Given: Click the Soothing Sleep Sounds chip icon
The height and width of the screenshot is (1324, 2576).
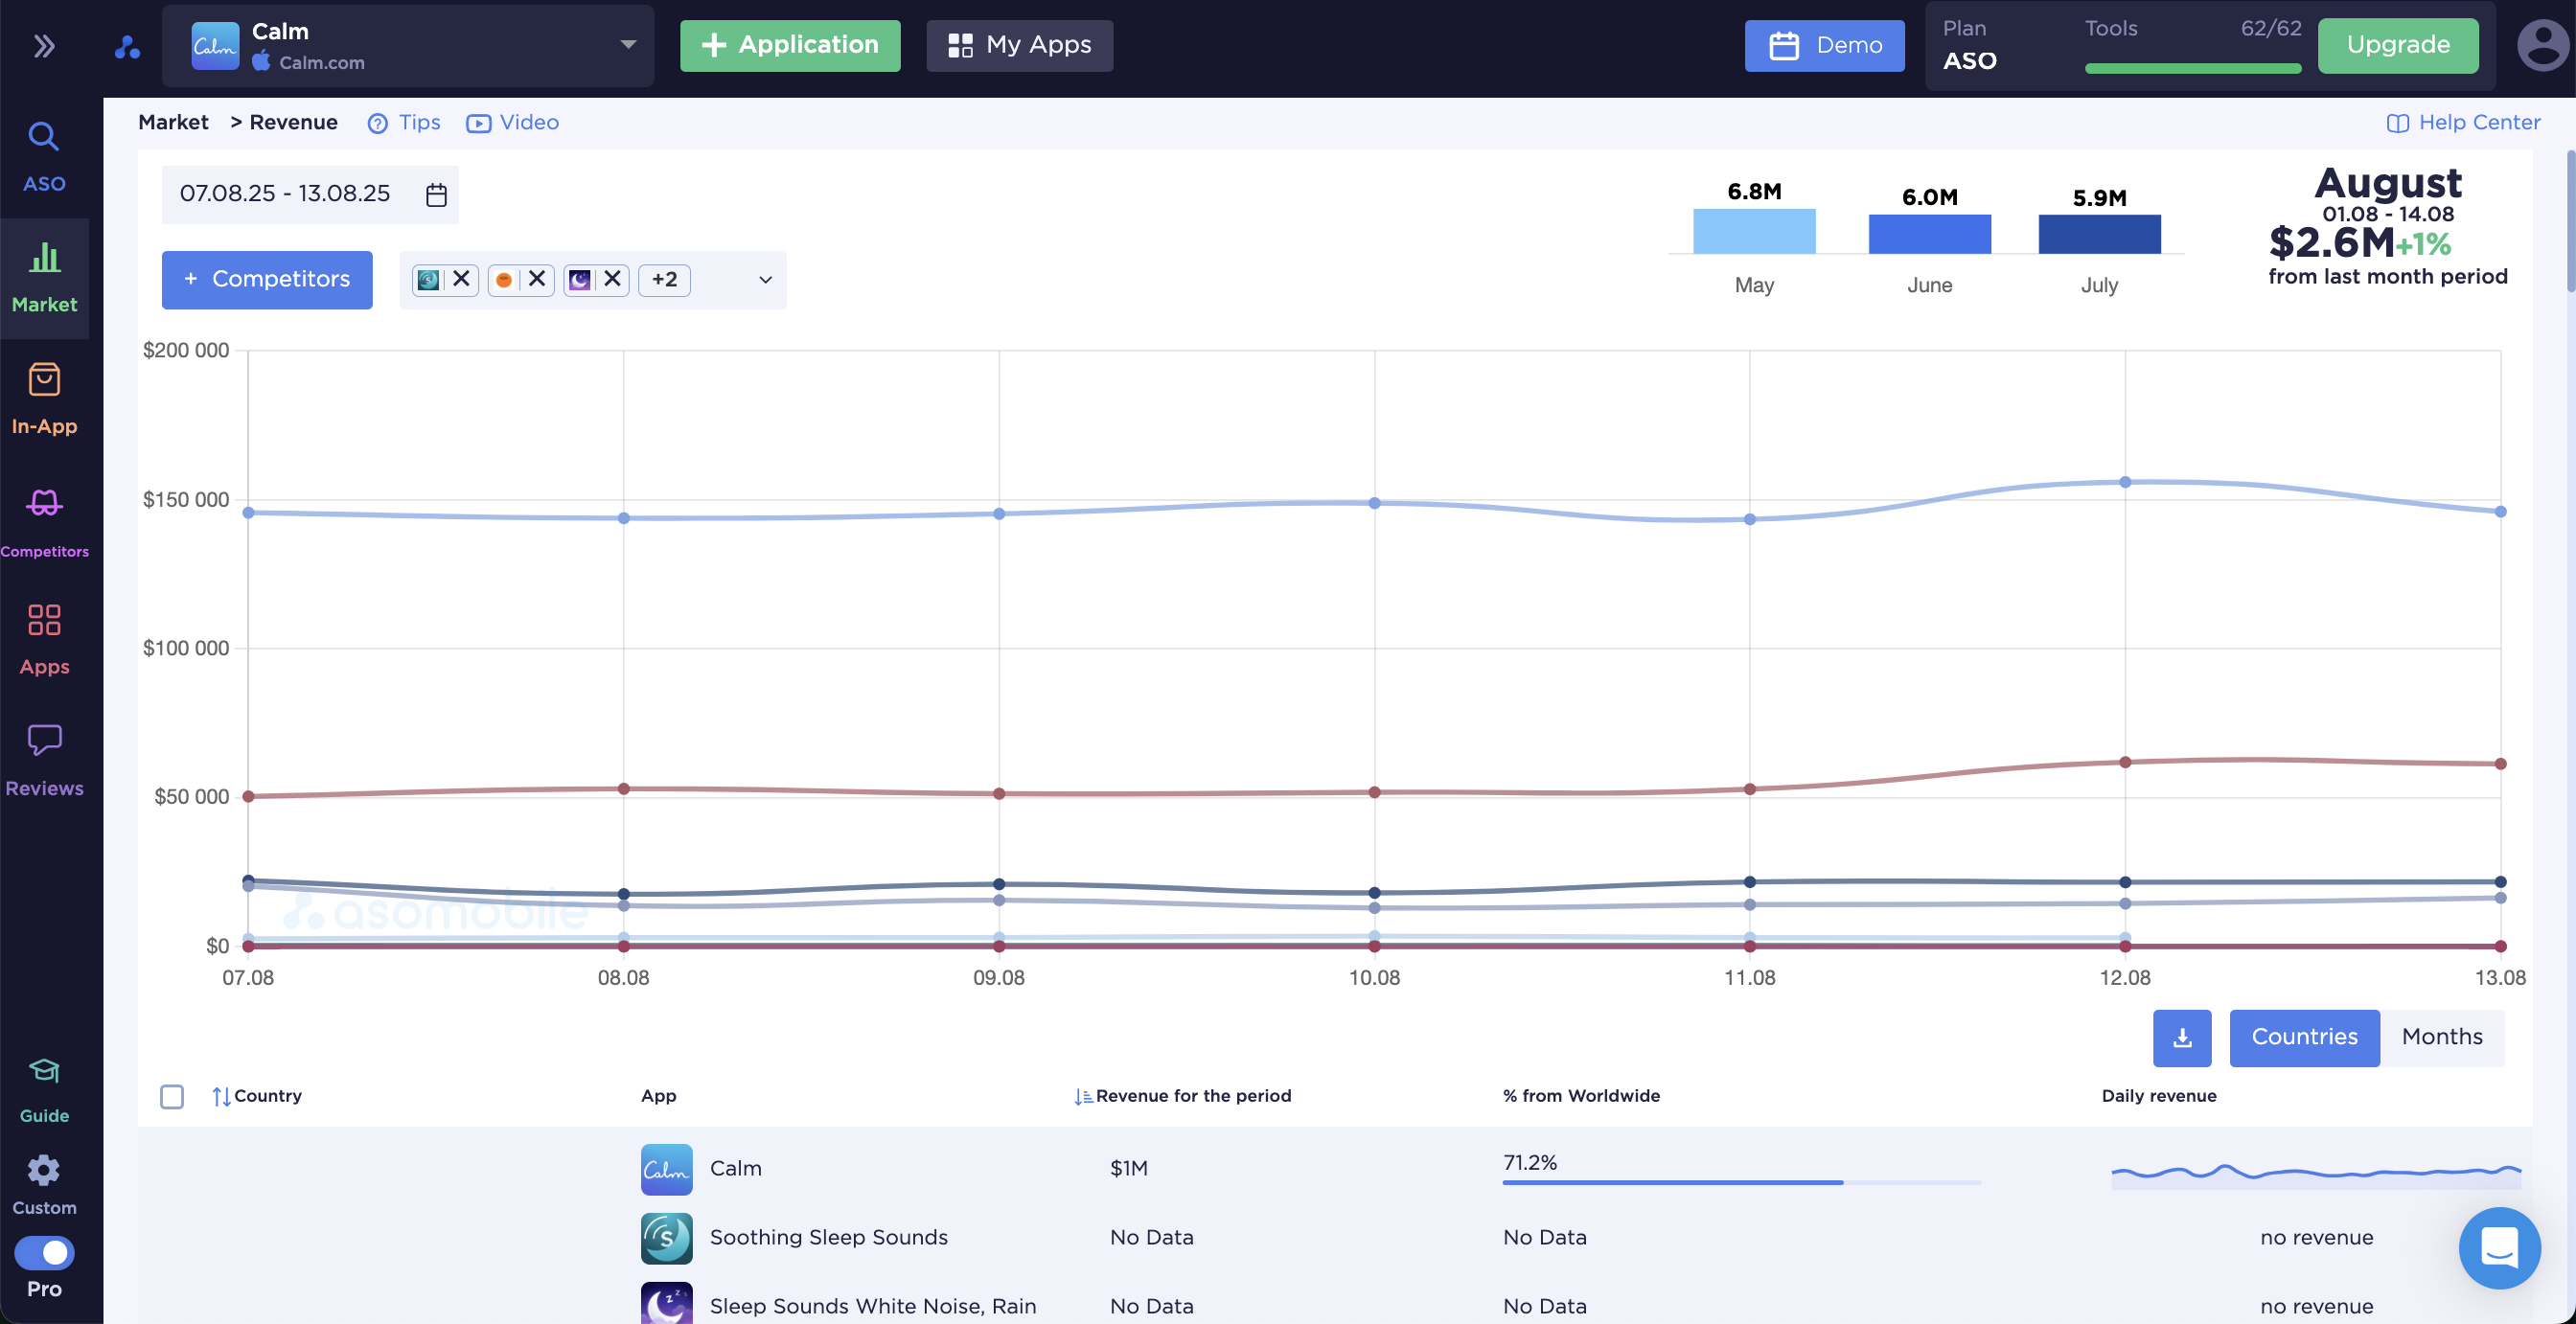Looking at the screenshot, I should pyautogui.click(x=428, y=279).
